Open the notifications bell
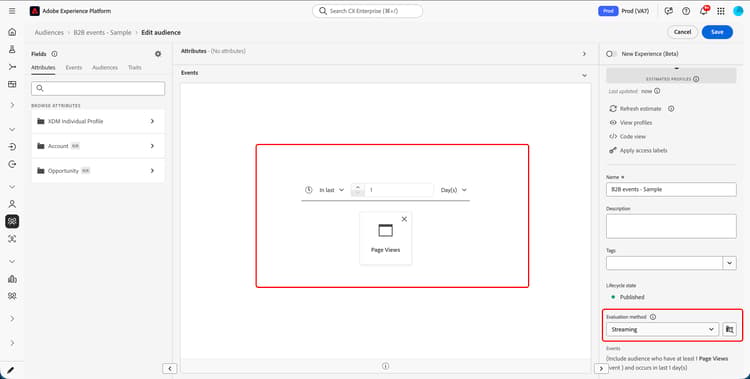This screenshot has width=750, height=379. tap(704, 11)
